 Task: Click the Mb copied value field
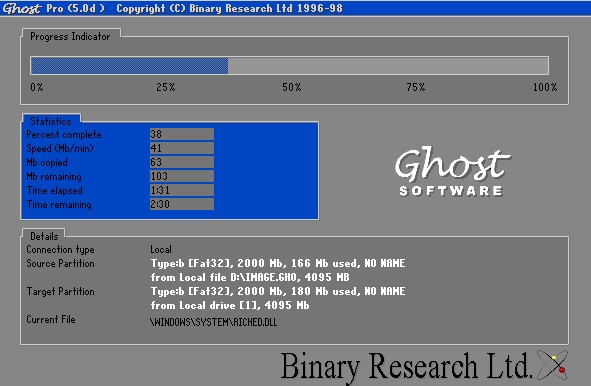(x=182, y=162)
